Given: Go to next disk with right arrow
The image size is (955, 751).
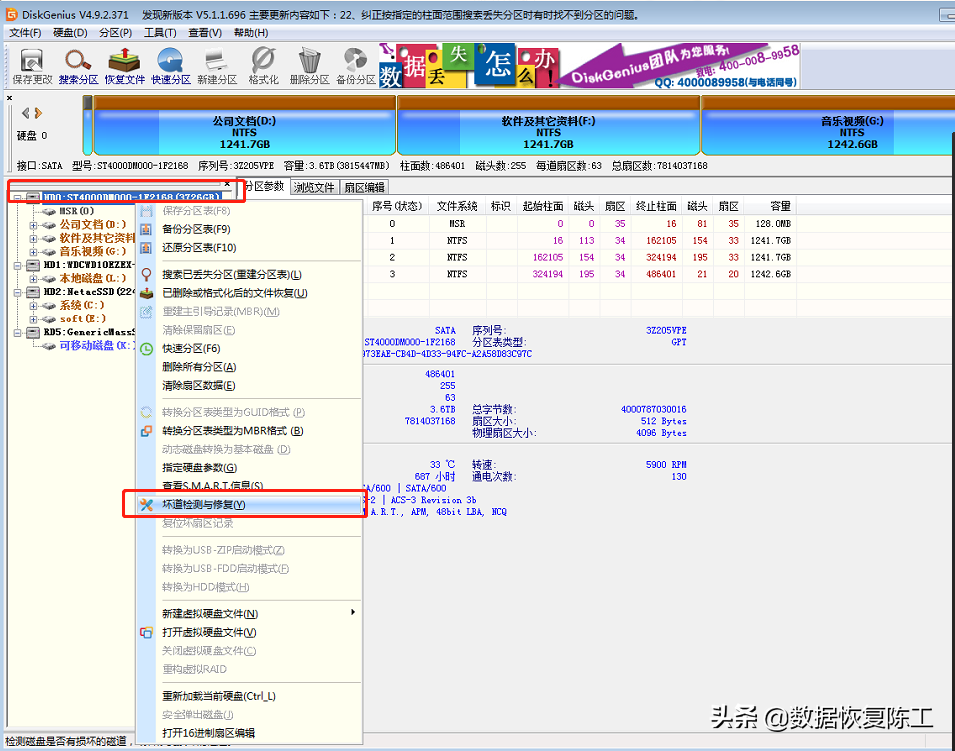Looking at the screenshot, I should point(38,113).
